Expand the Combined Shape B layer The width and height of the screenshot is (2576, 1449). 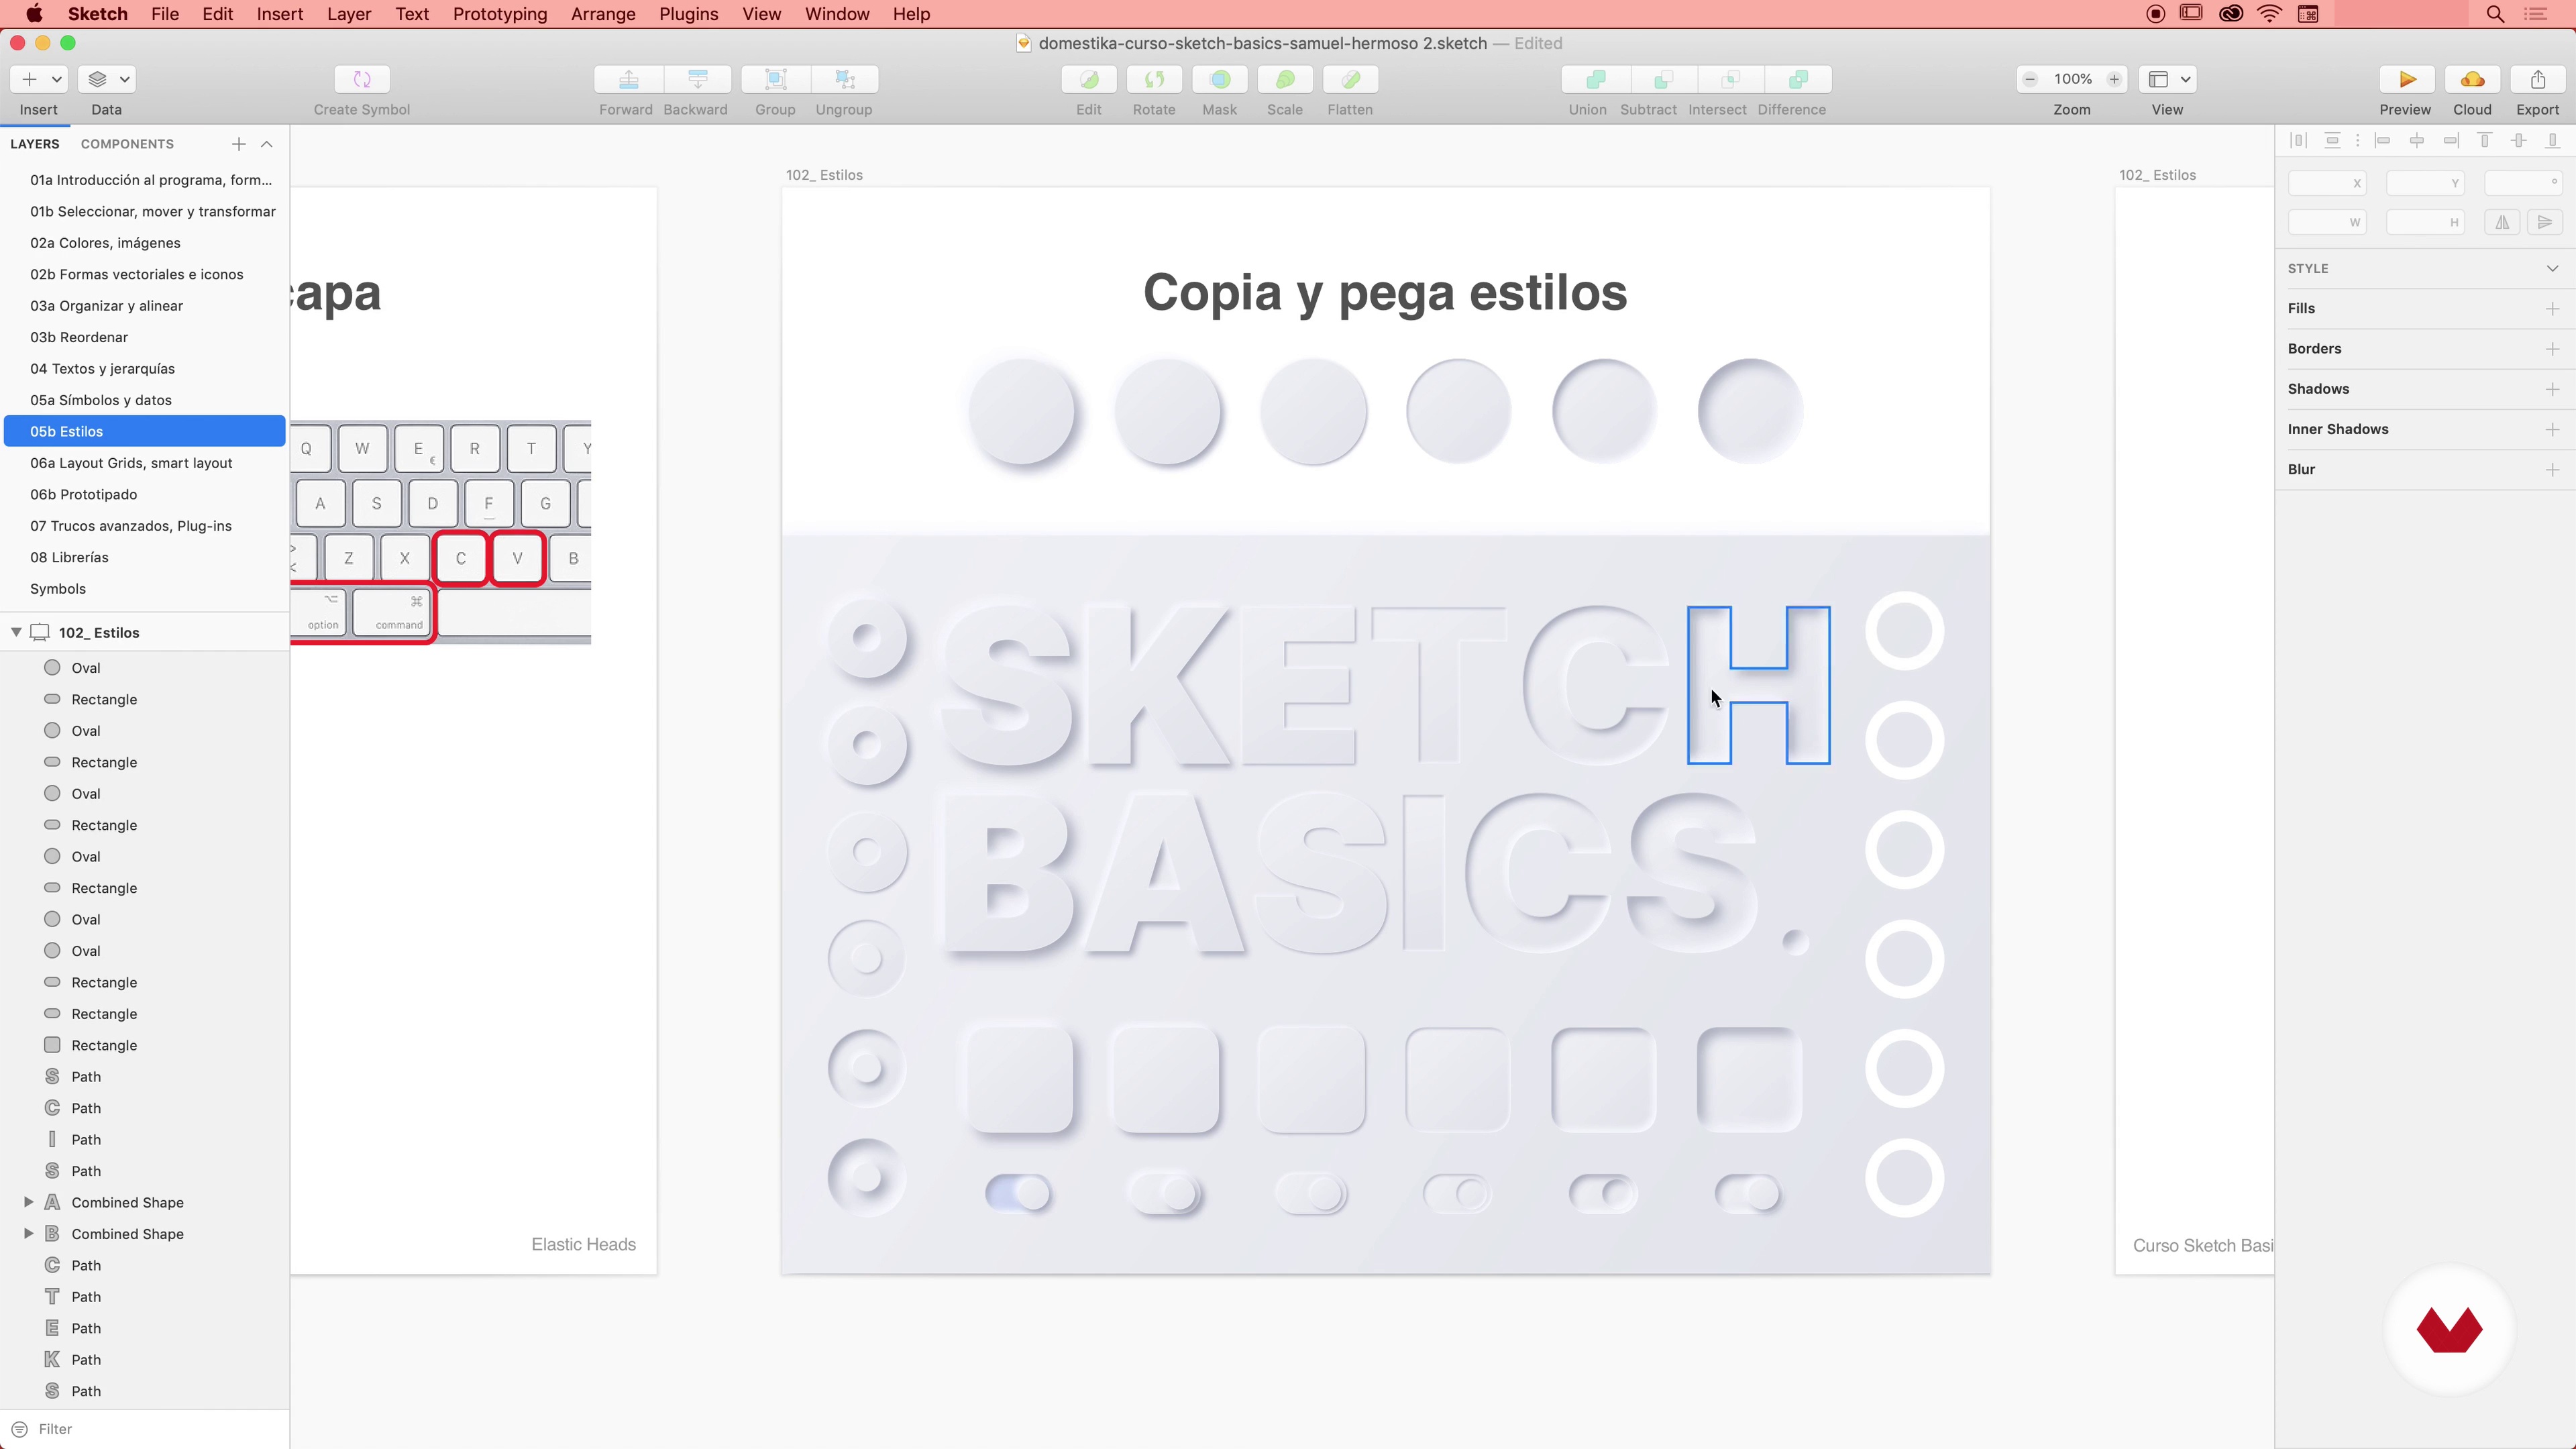(x=28, y=1233)
